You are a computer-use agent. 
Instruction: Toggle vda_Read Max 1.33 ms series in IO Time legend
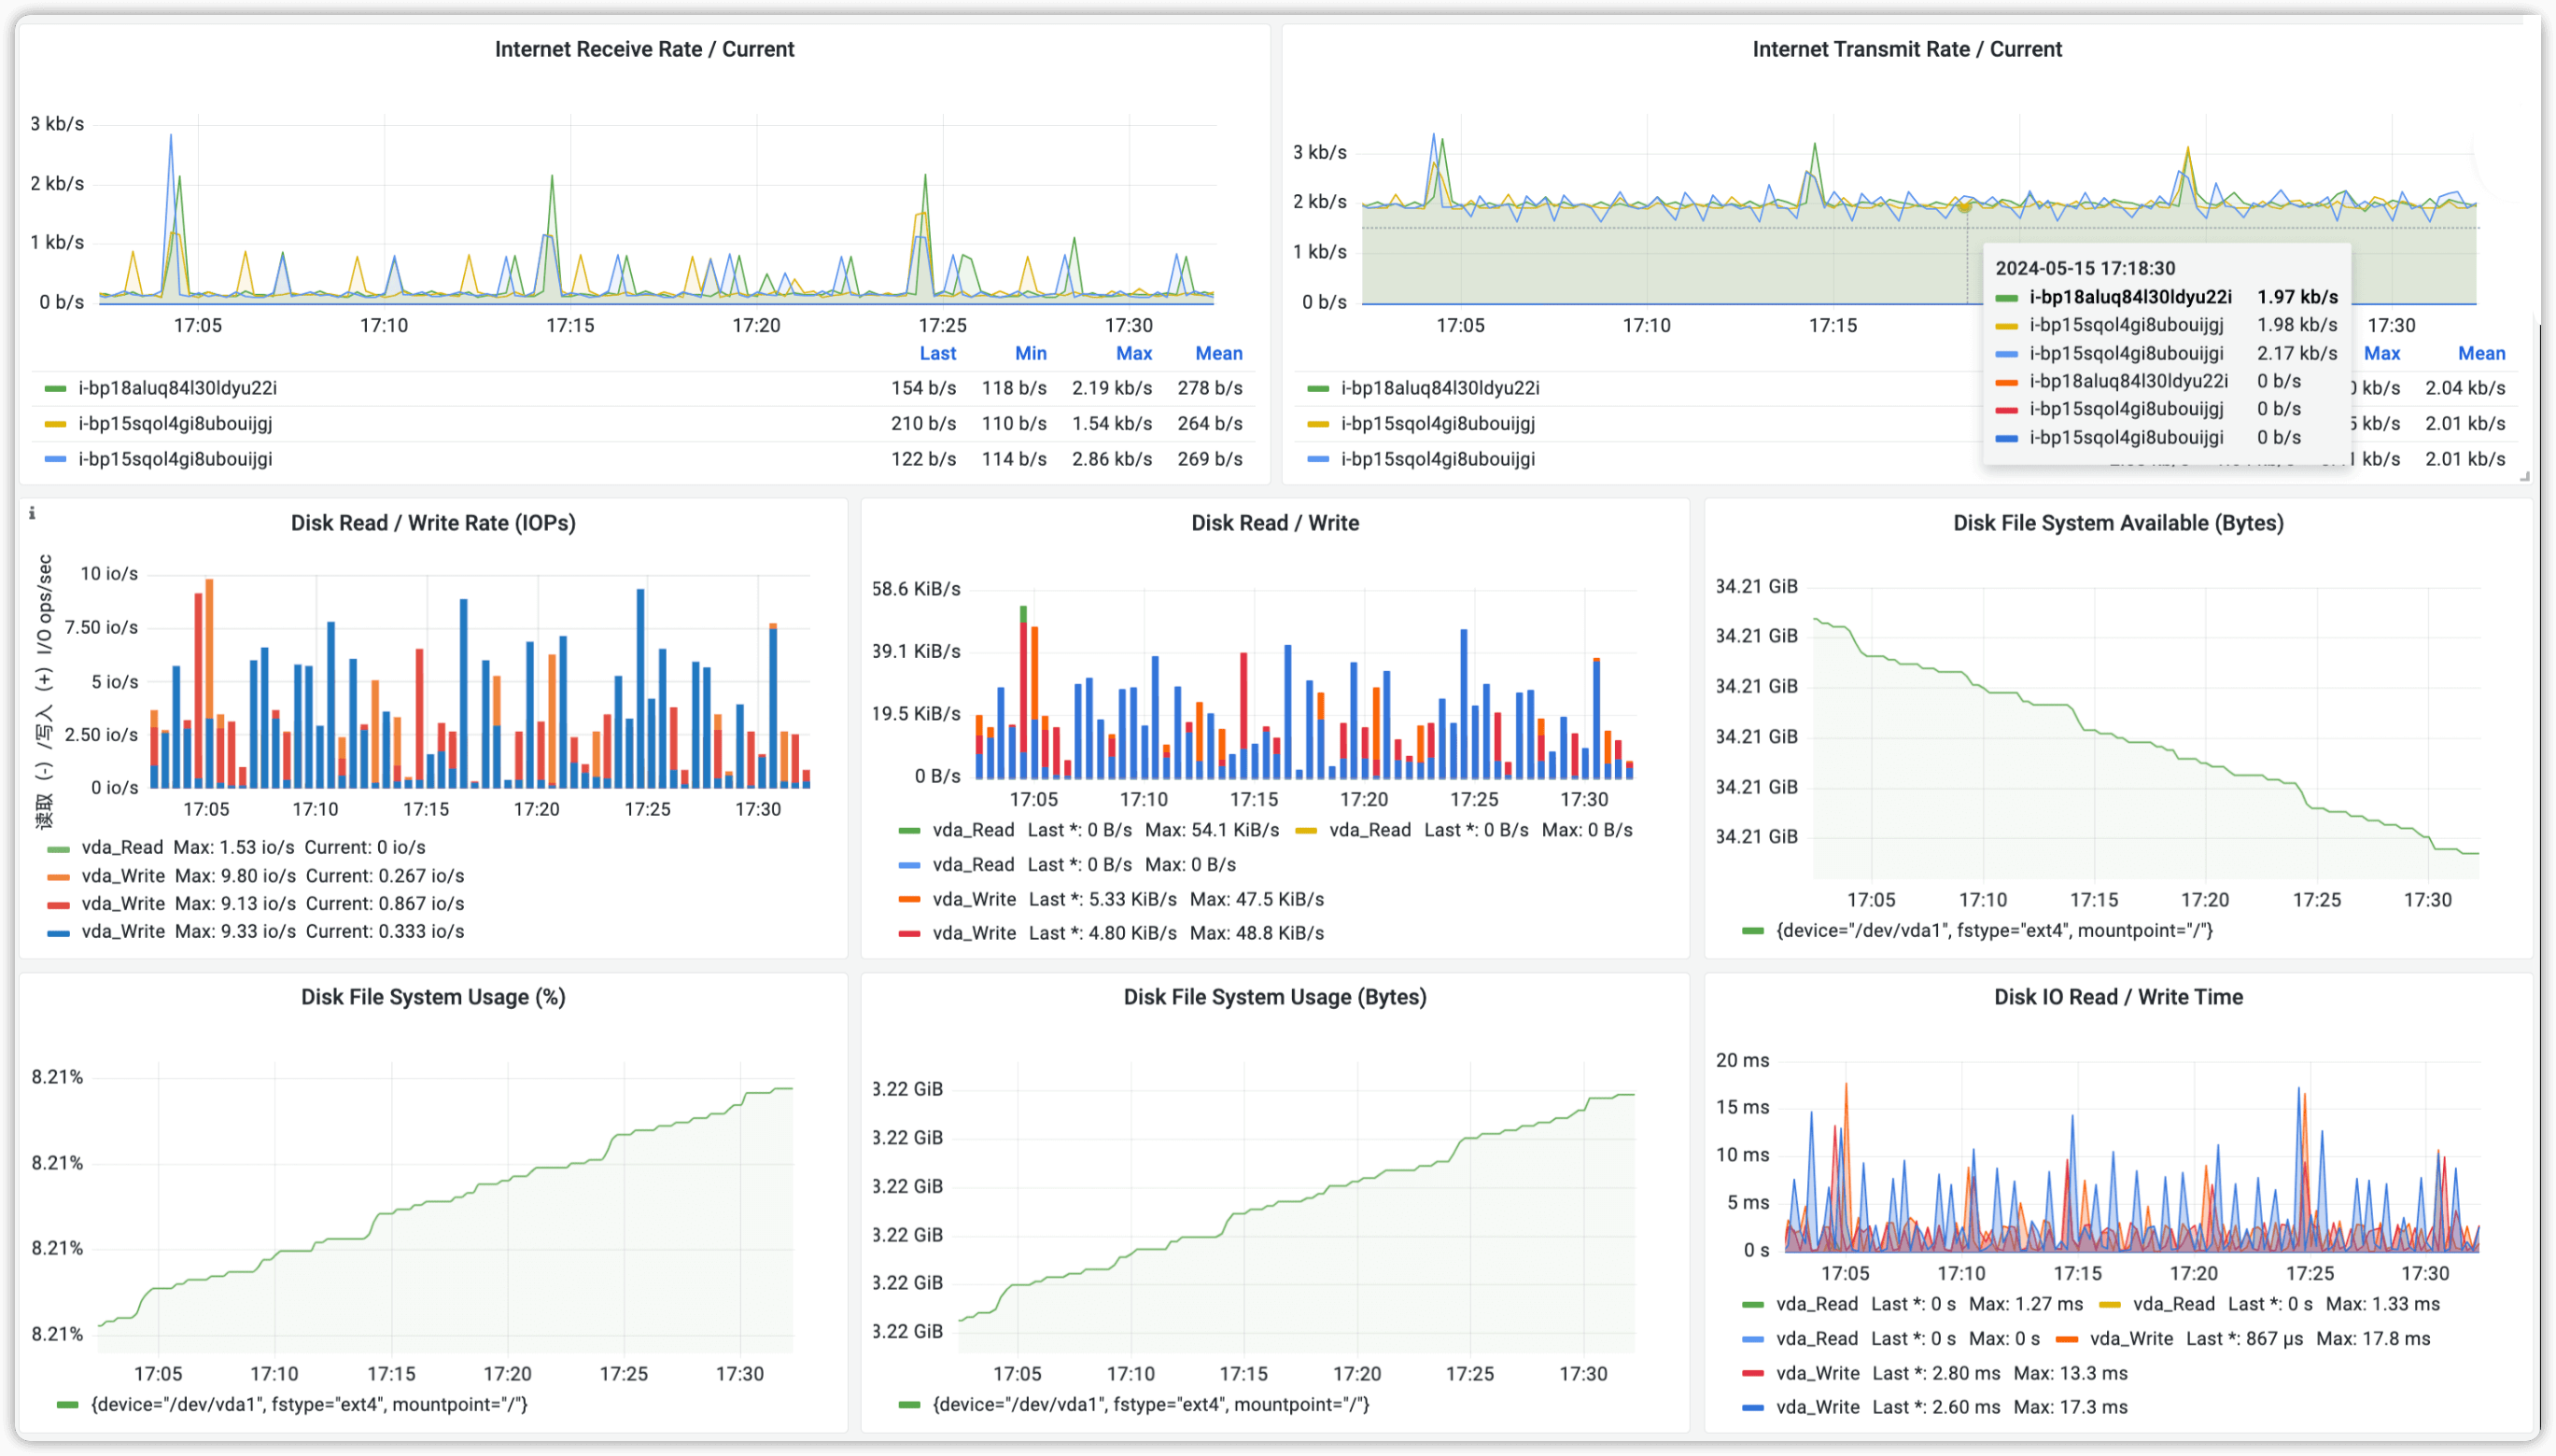coord(2173,1304)
